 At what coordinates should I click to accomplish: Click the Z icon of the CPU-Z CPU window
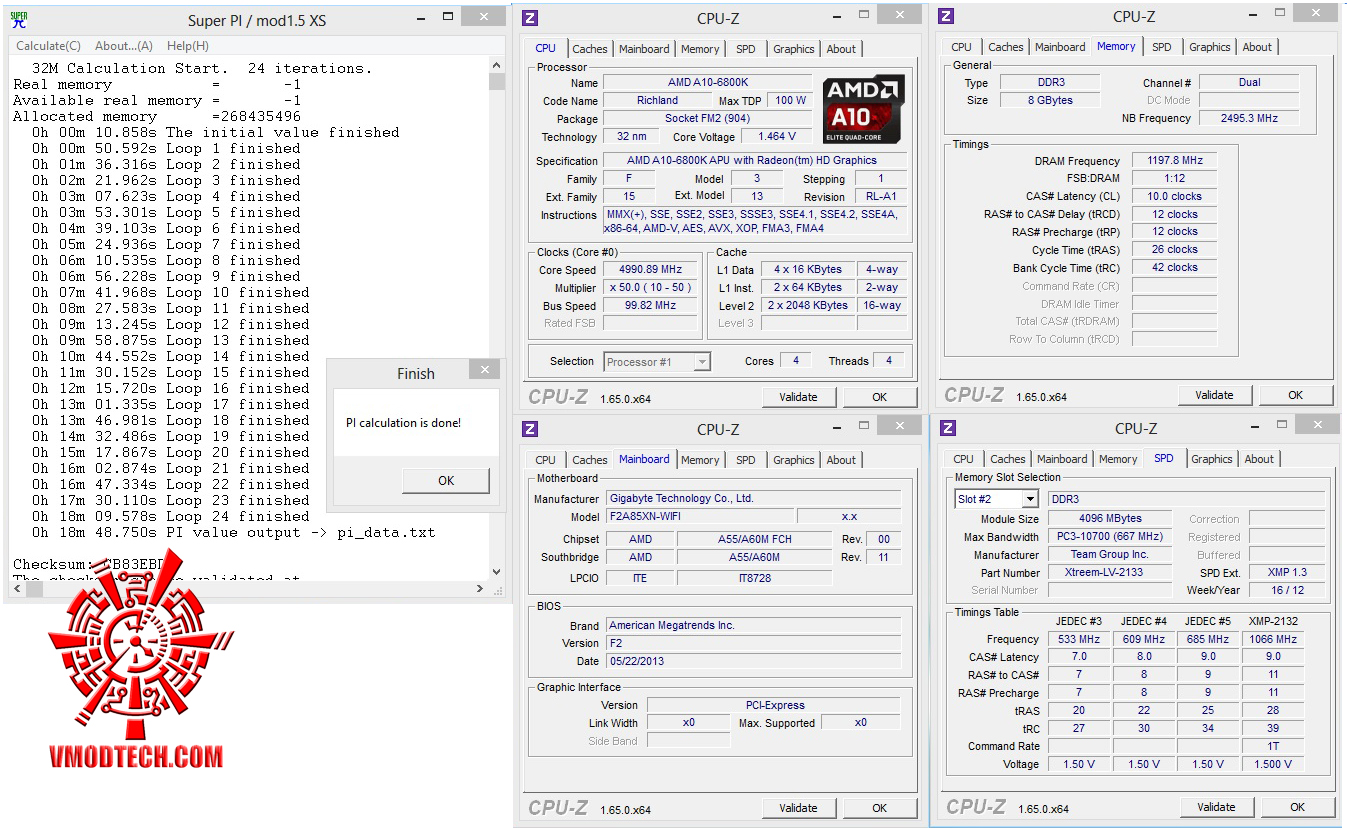tap(530, 17)
